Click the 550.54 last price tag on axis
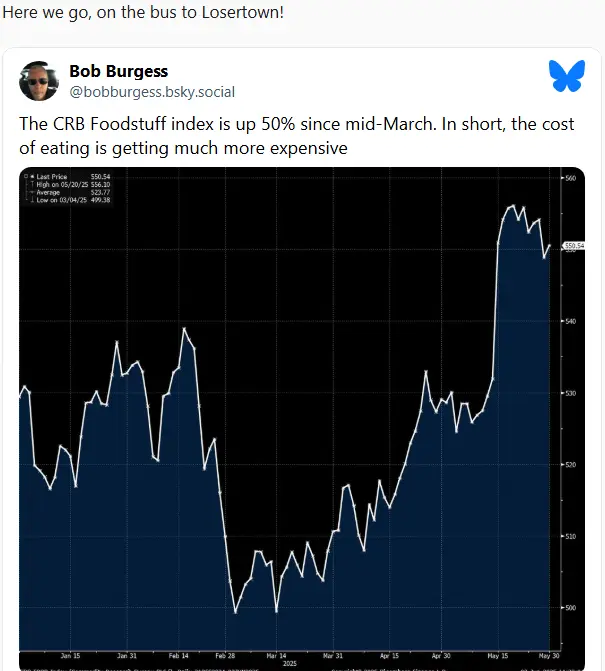The height and width of the screenshot is (671, 605). click(574, 245)
